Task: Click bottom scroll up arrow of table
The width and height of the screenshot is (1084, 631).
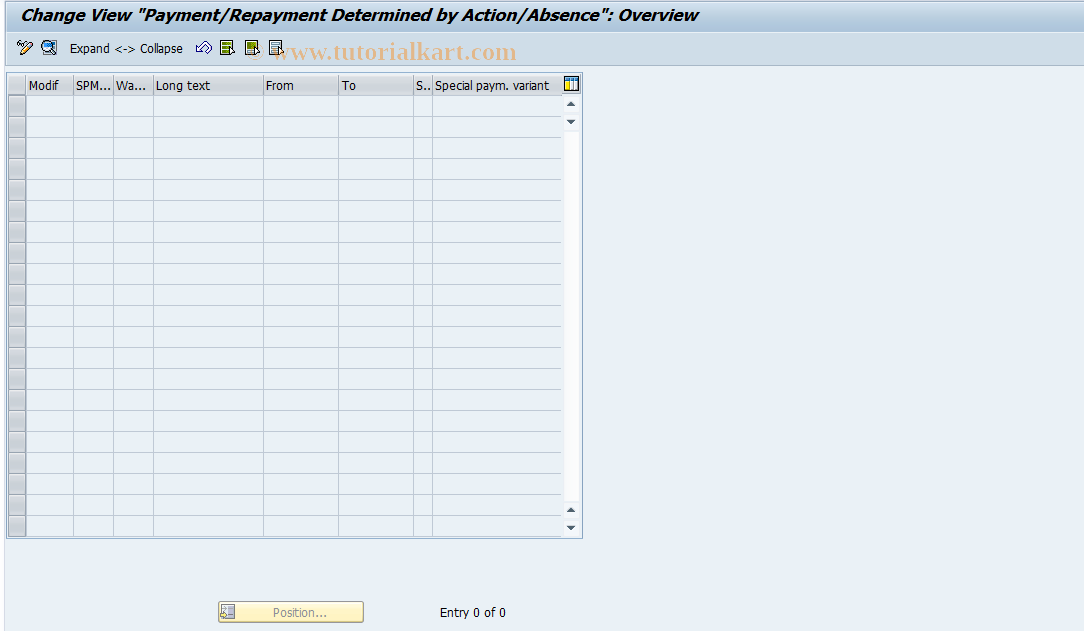Action: [571, 510]
